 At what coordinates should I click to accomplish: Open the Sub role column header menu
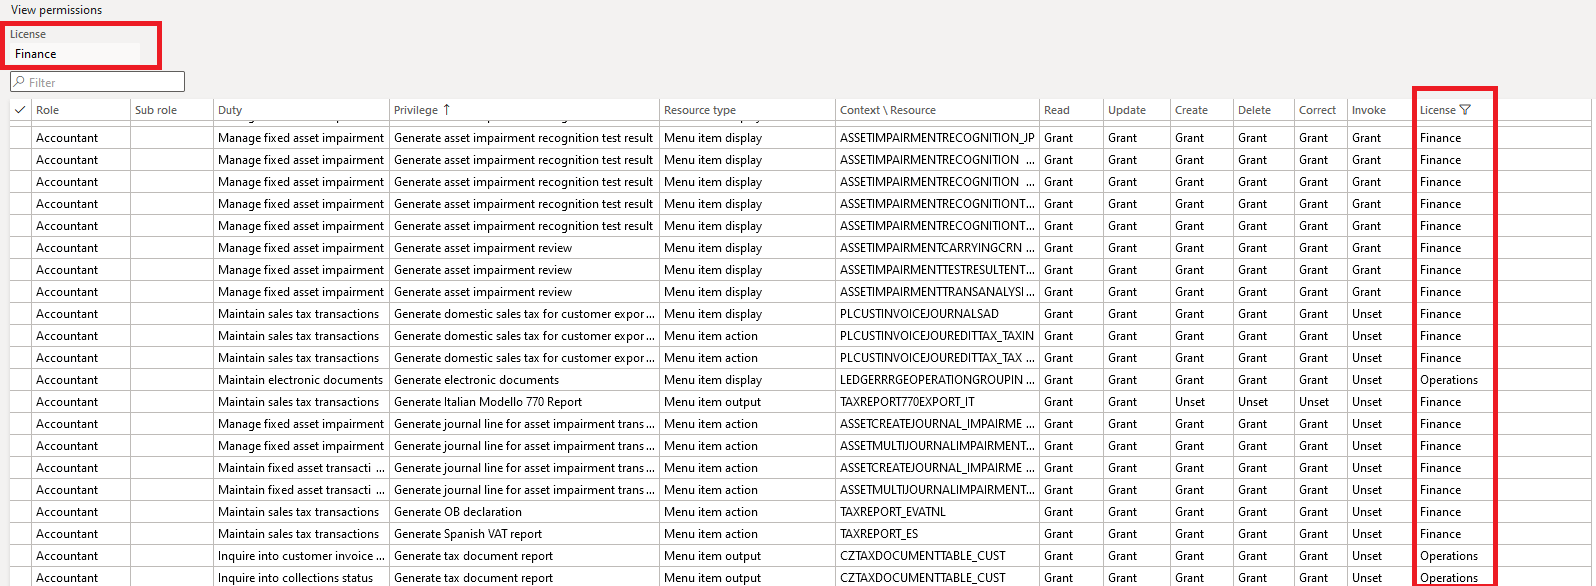point(171,110)
